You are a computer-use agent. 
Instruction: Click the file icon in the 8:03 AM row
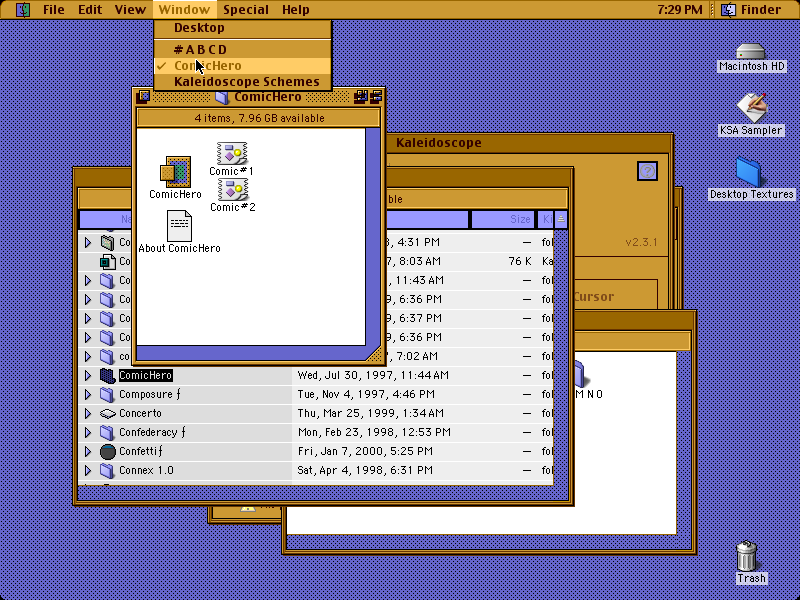point(108,262)
